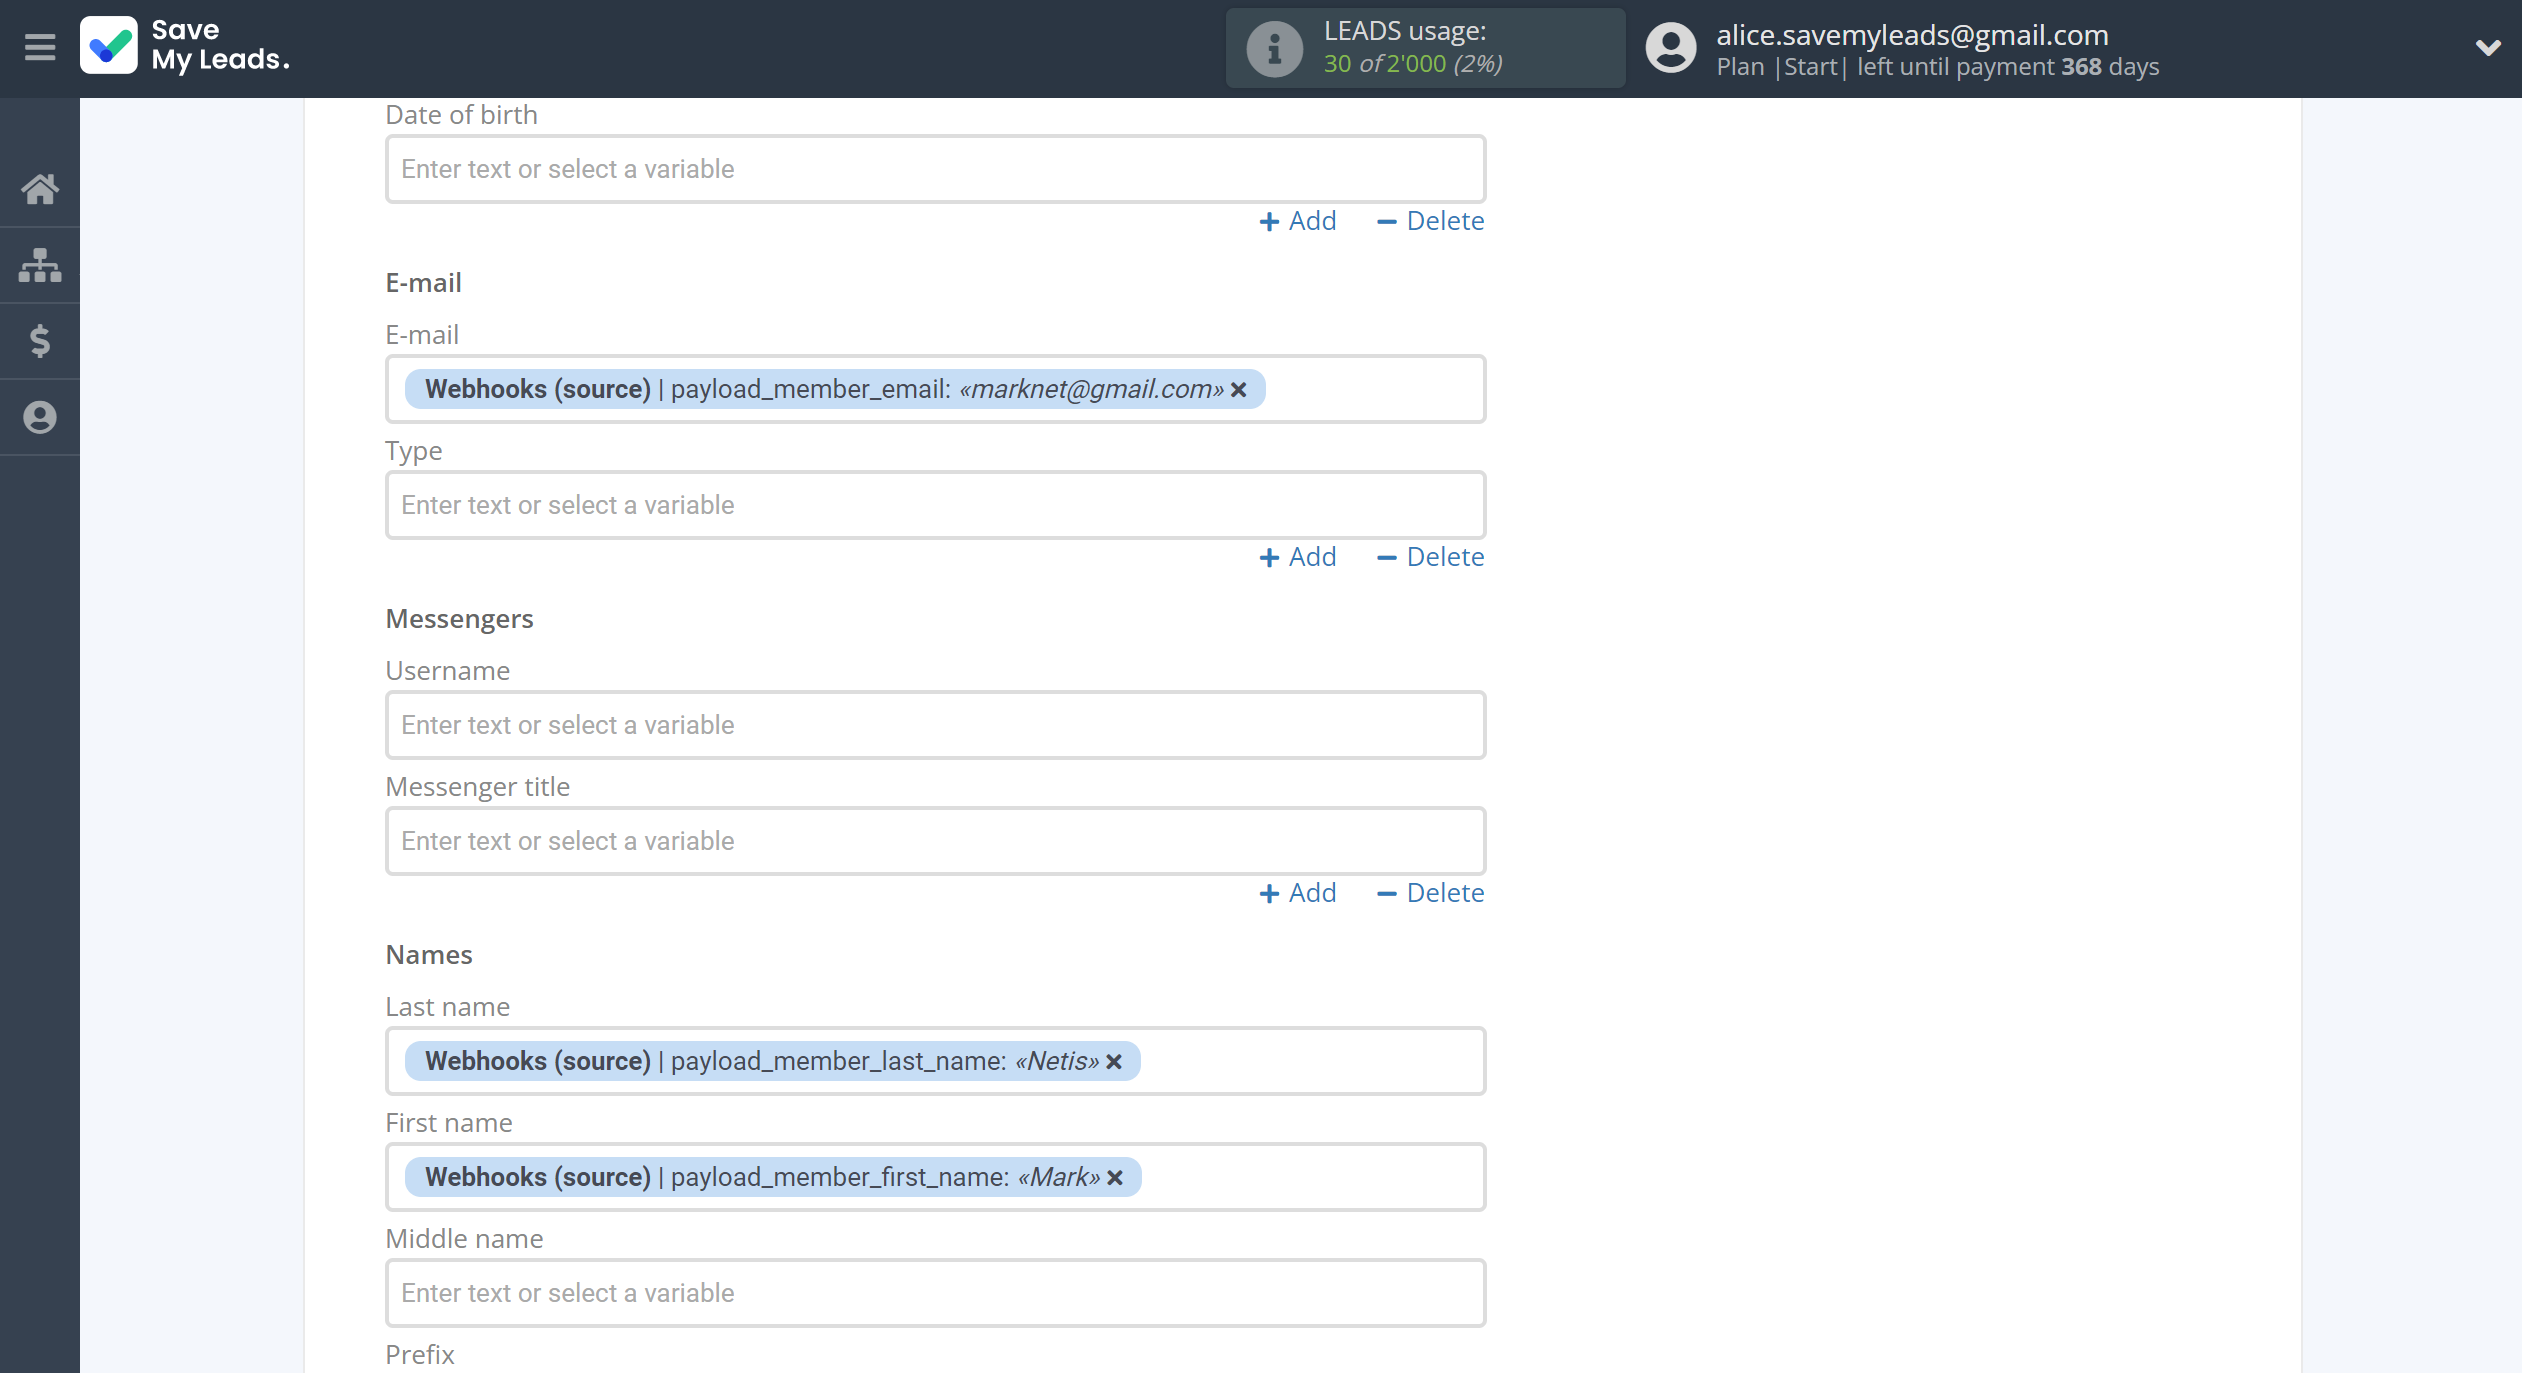
Task: Click the LEADS usage info icon
Action: (1274, 48)
